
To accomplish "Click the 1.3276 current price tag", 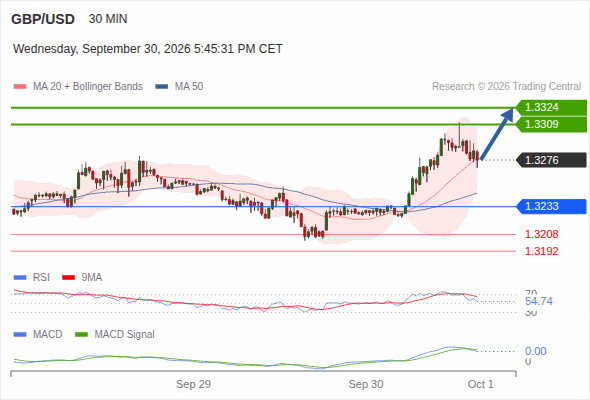I will pos(551,160).
